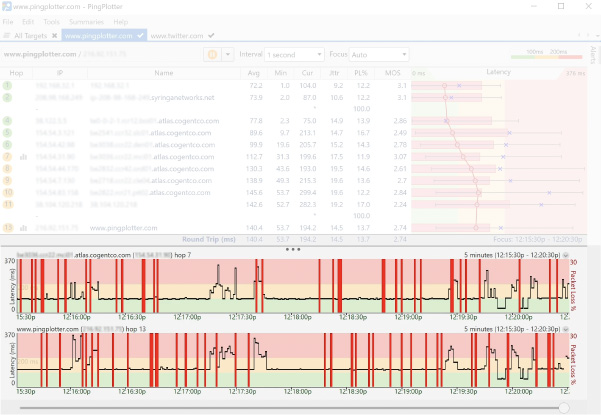601x415 pixels.
Task: Select hop 5 green circle icon
Action: tap(7, 133)
